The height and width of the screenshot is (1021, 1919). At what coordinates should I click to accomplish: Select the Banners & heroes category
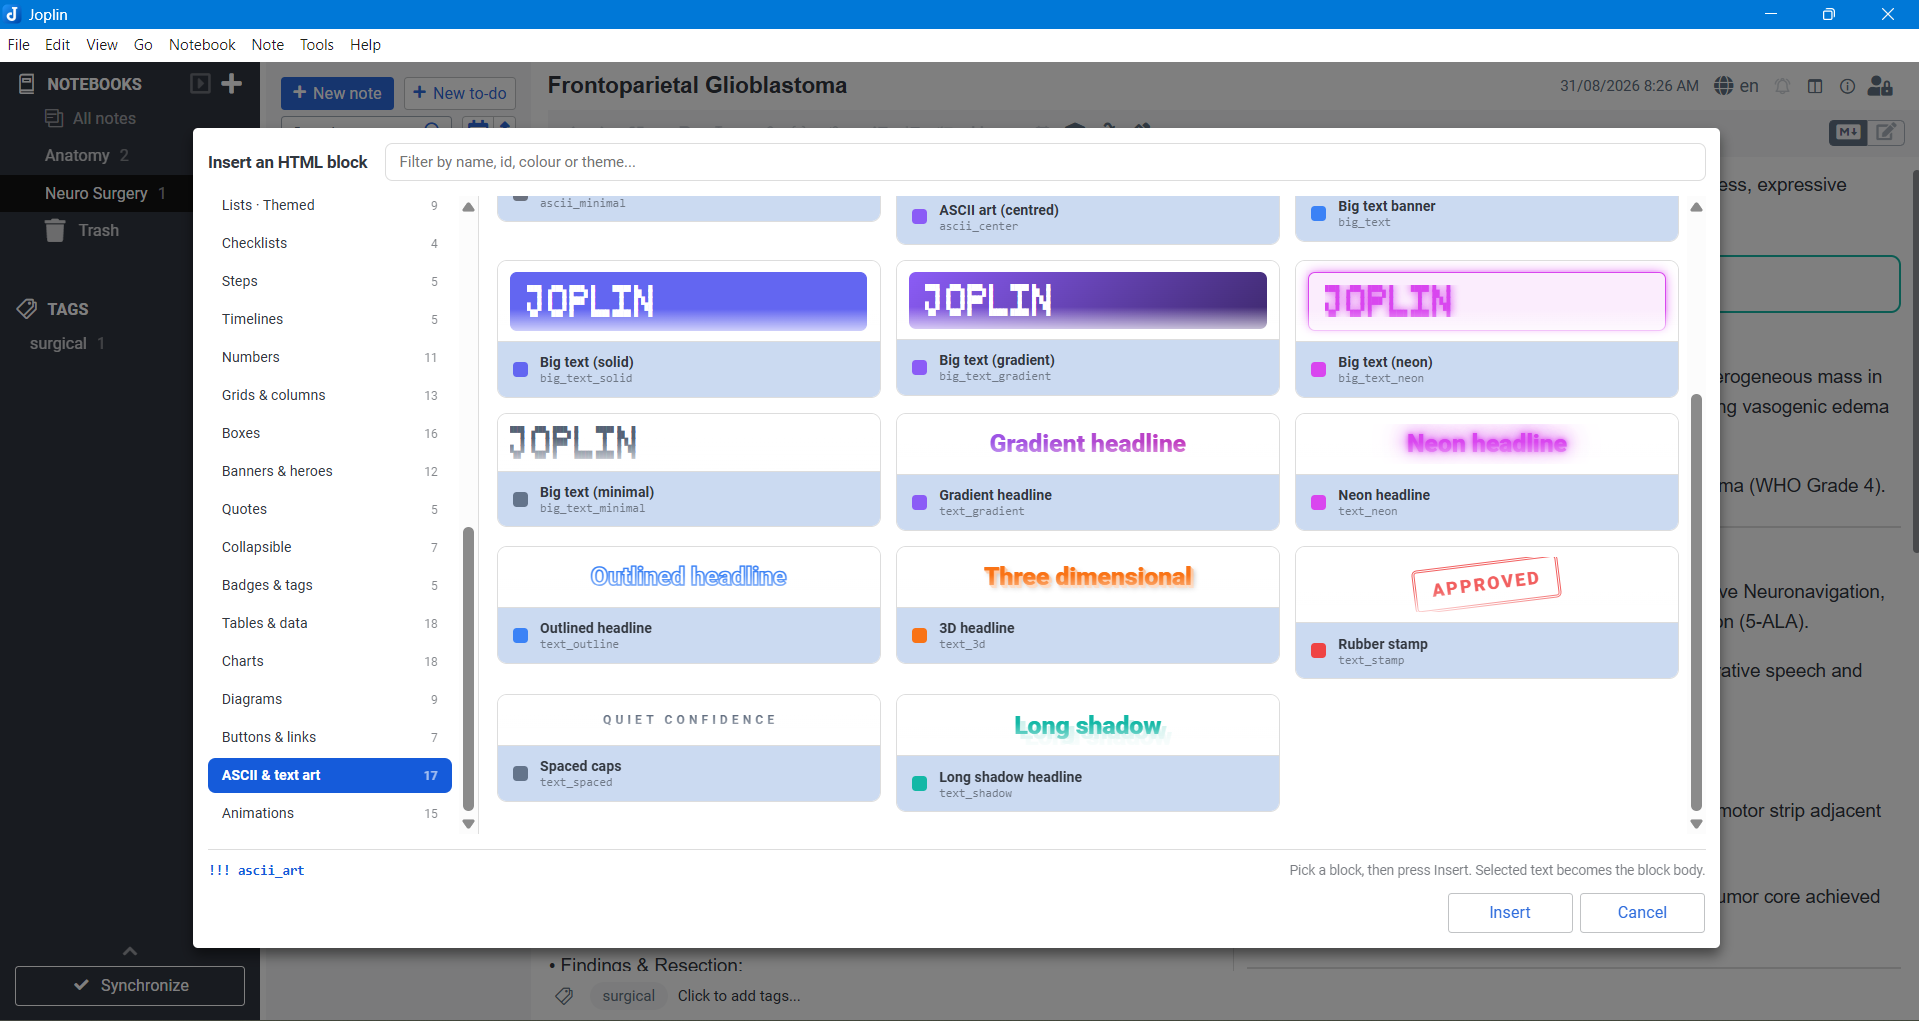pos(330,471)
